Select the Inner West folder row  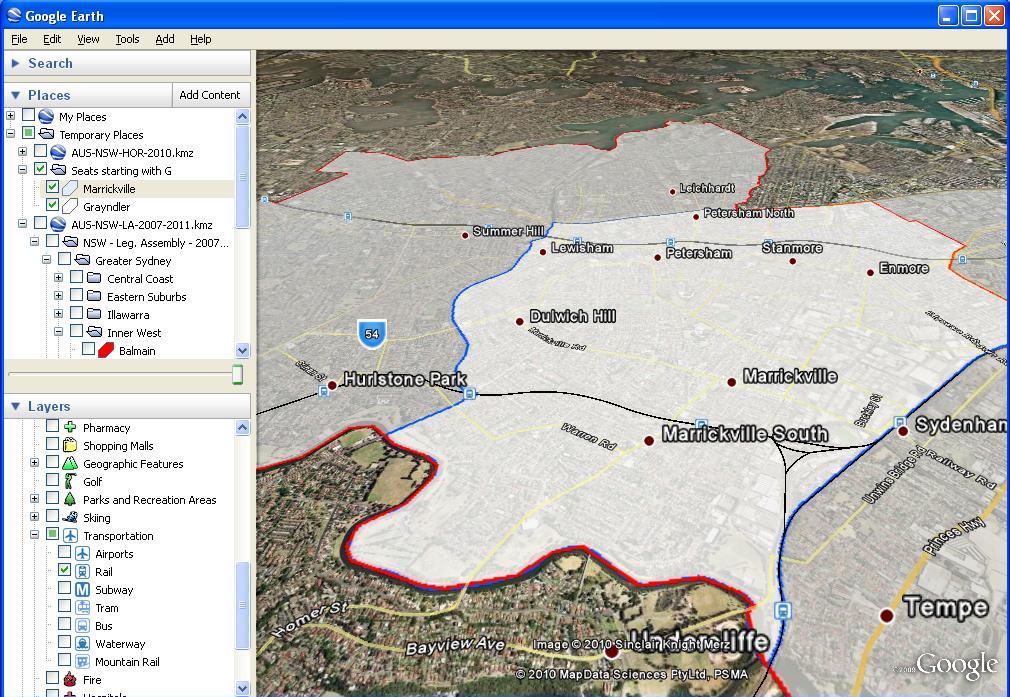click(134, 333)
